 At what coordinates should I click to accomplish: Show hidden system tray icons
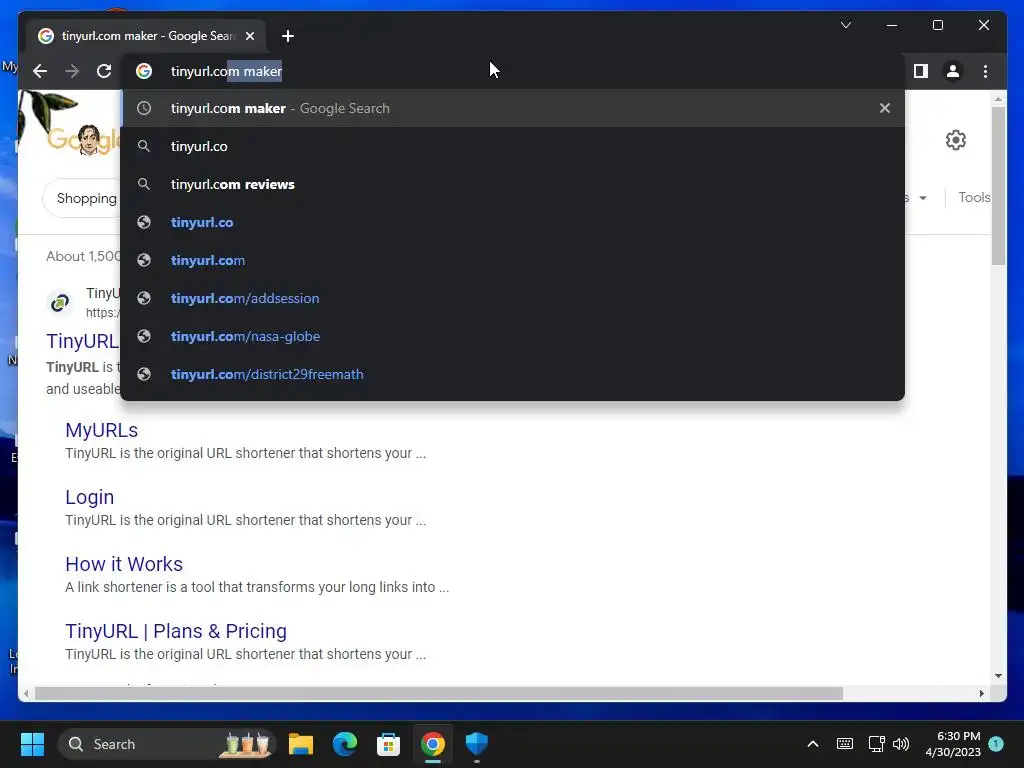point(813,744)
